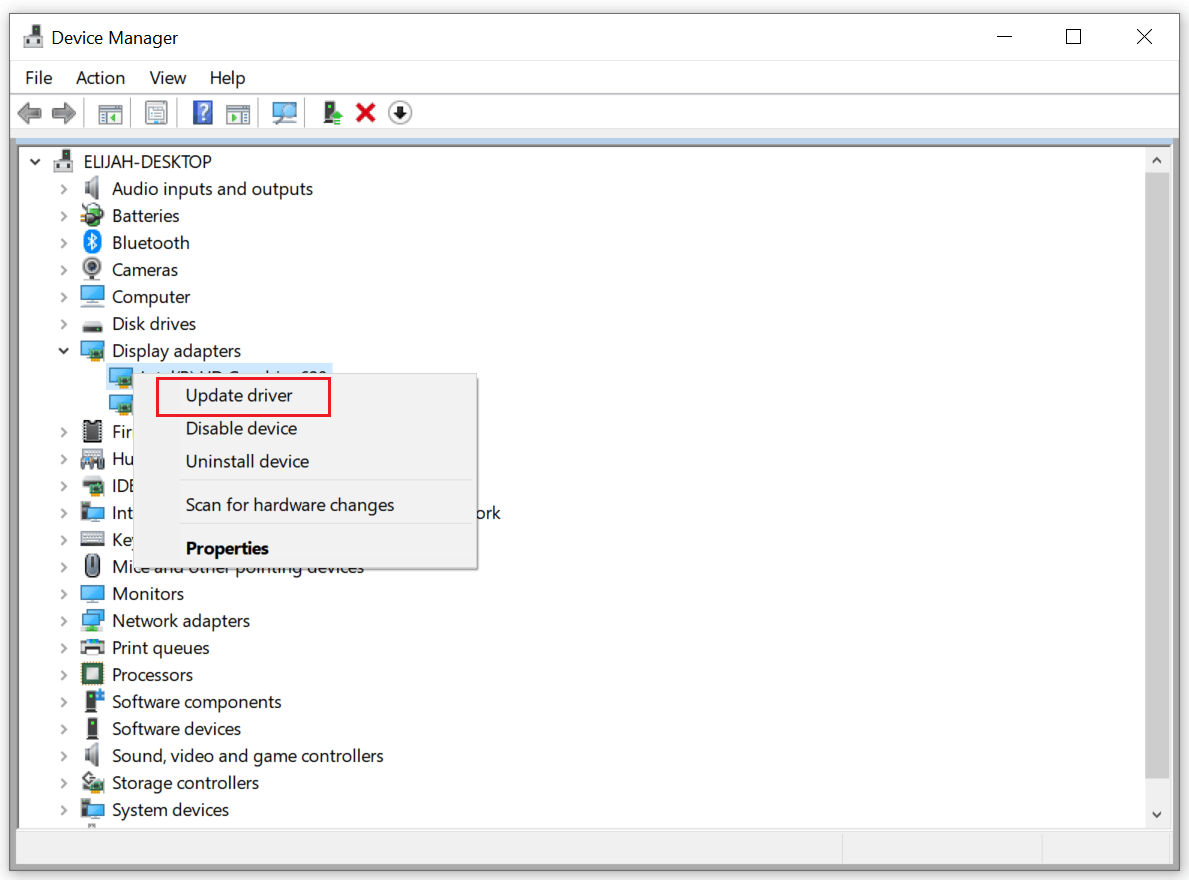The image size is (1189, 880).
Task: Expand the Bluetooth category
Action: tap(64, 243)
